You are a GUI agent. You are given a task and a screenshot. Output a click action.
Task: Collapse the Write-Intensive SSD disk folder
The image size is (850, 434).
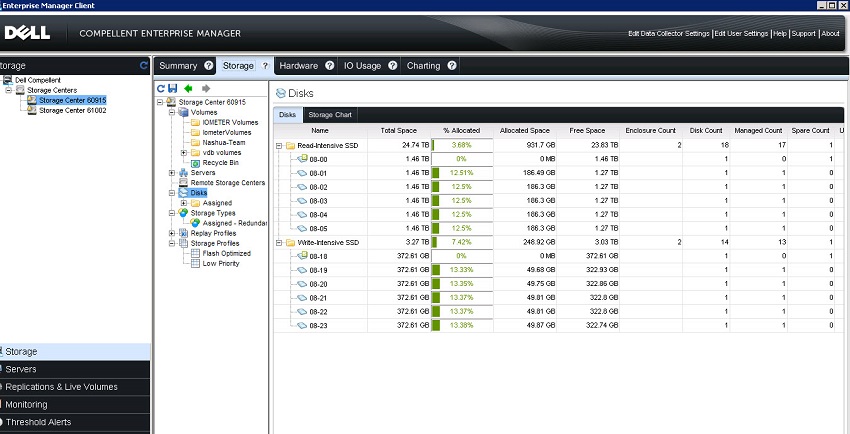279,243
